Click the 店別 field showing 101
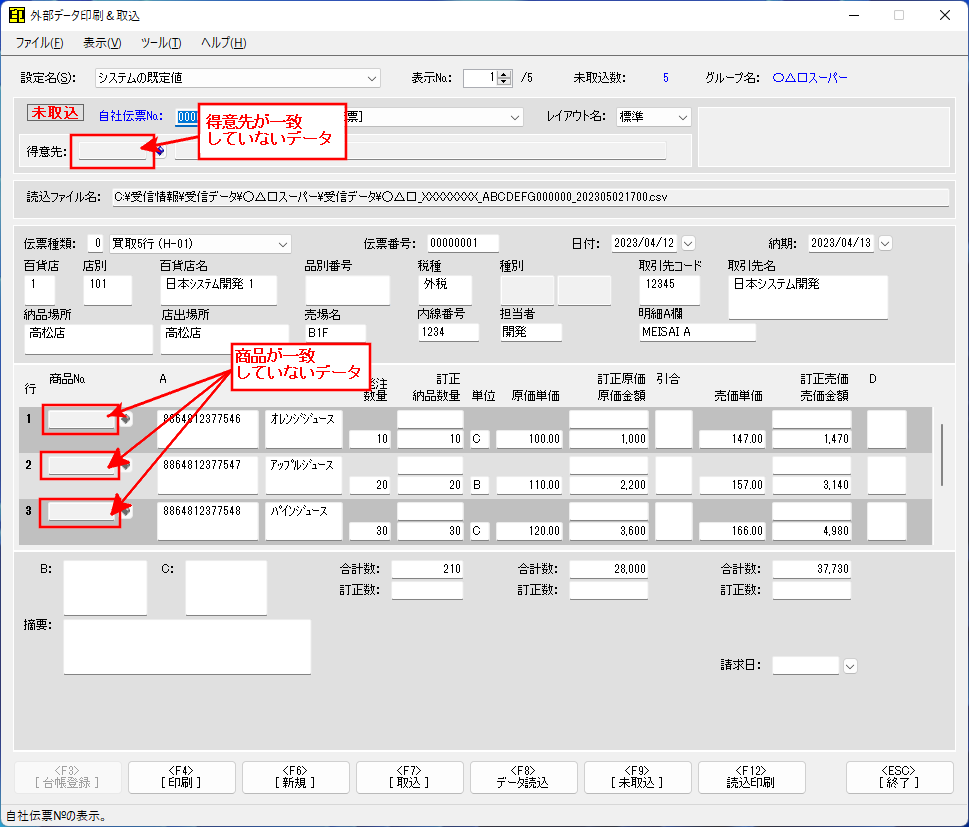 point(107,290)
